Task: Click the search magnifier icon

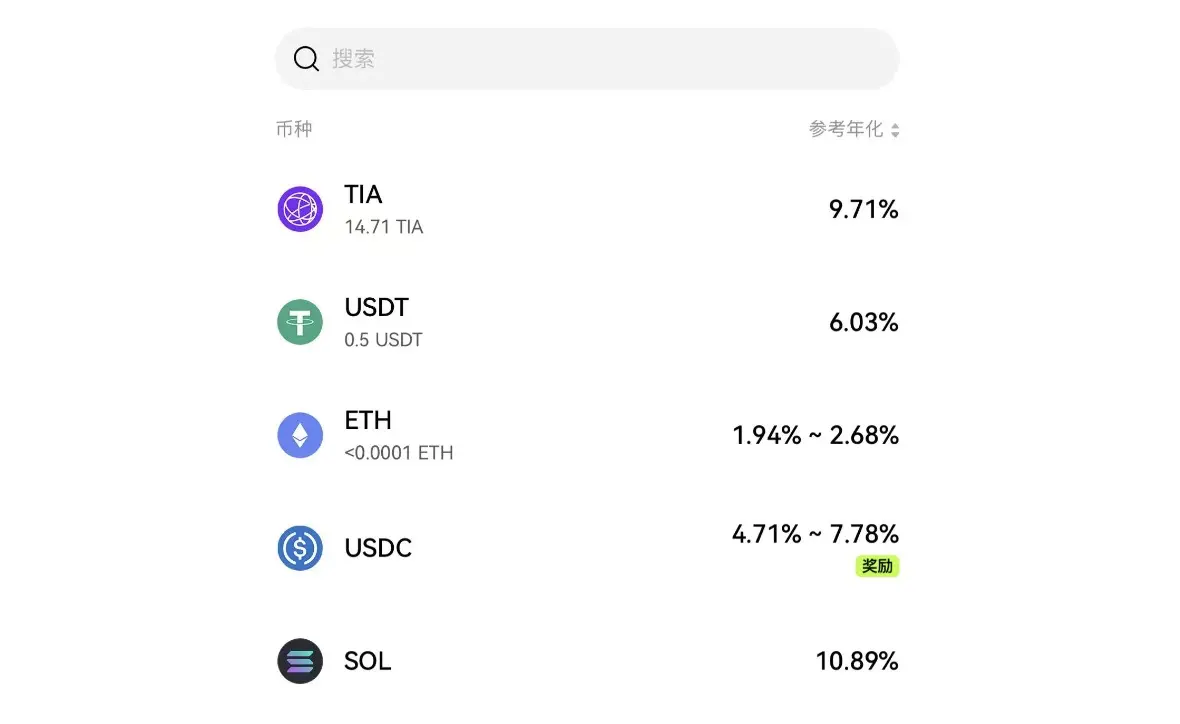Action: point(306,59)
